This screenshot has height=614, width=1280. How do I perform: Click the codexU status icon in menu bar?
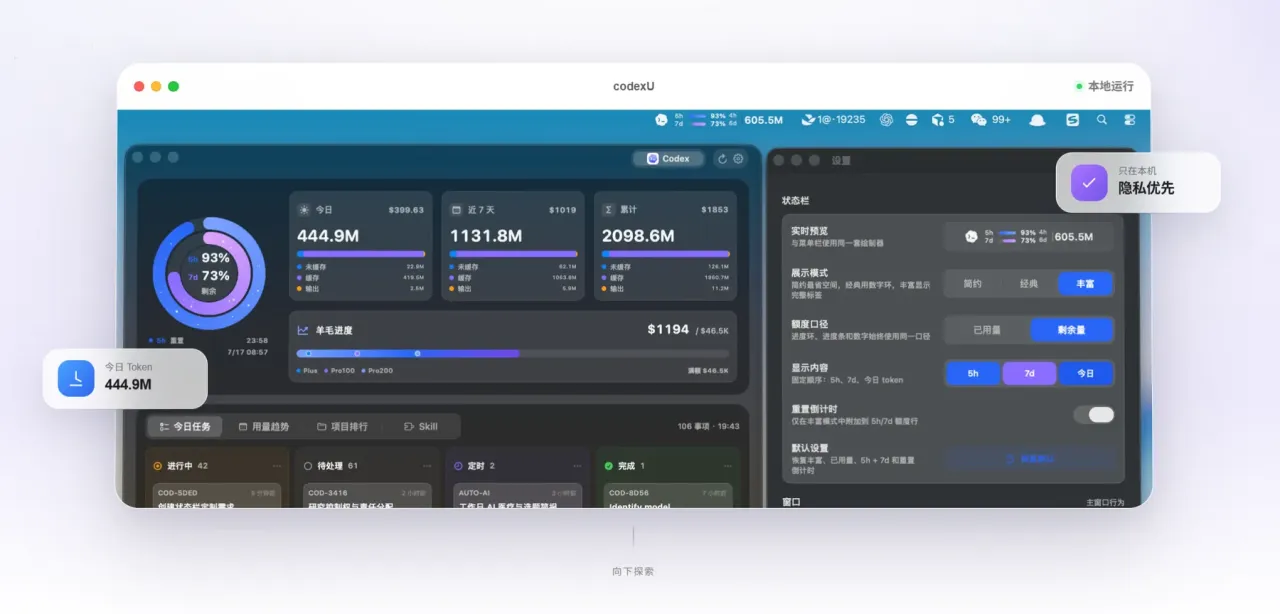pos(661,120)
